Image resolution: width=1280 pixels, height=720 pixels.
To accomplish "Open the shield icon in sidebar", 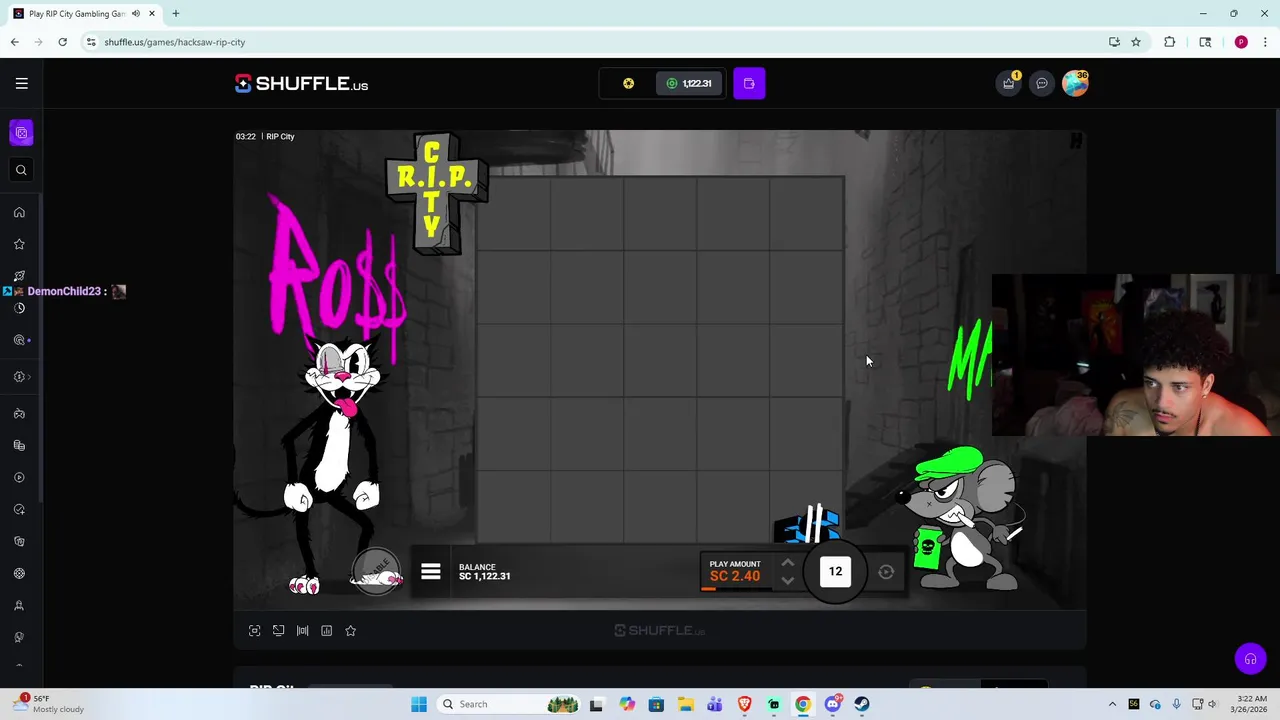I will tap(19, 542).
